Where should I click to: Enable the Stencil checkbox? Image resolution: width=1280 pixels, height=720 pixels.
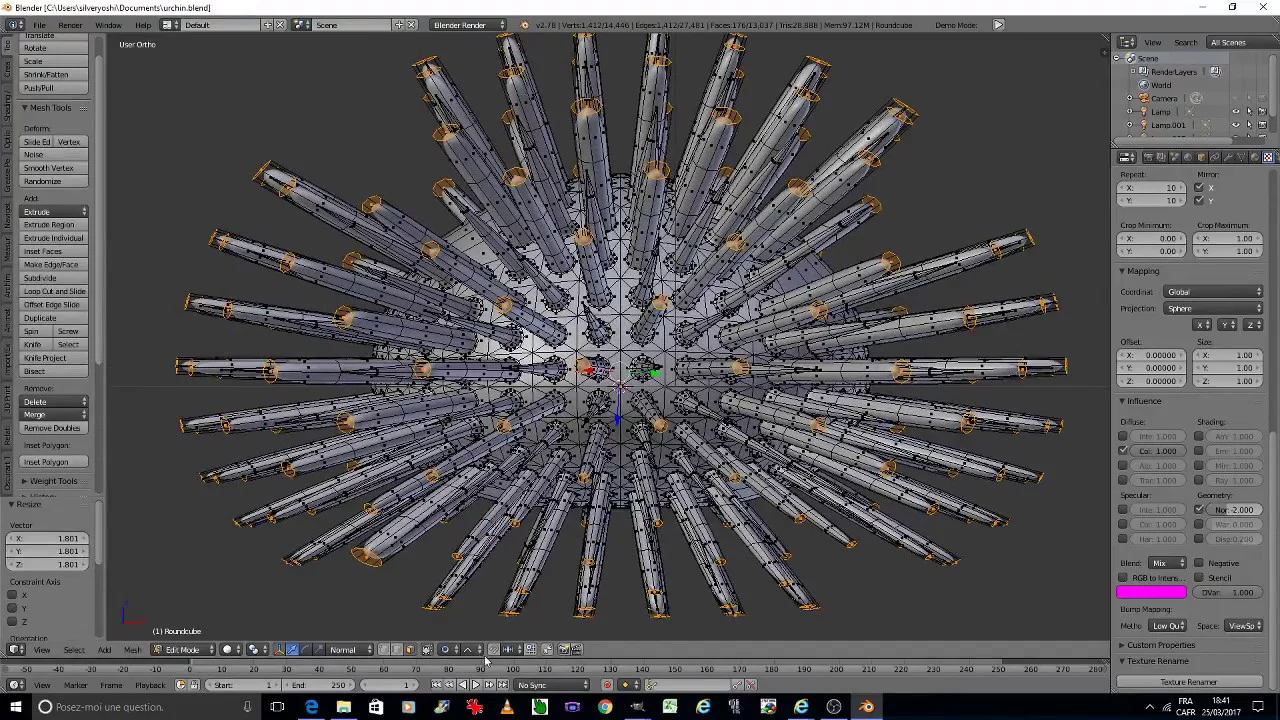[x=1199, y=578]
